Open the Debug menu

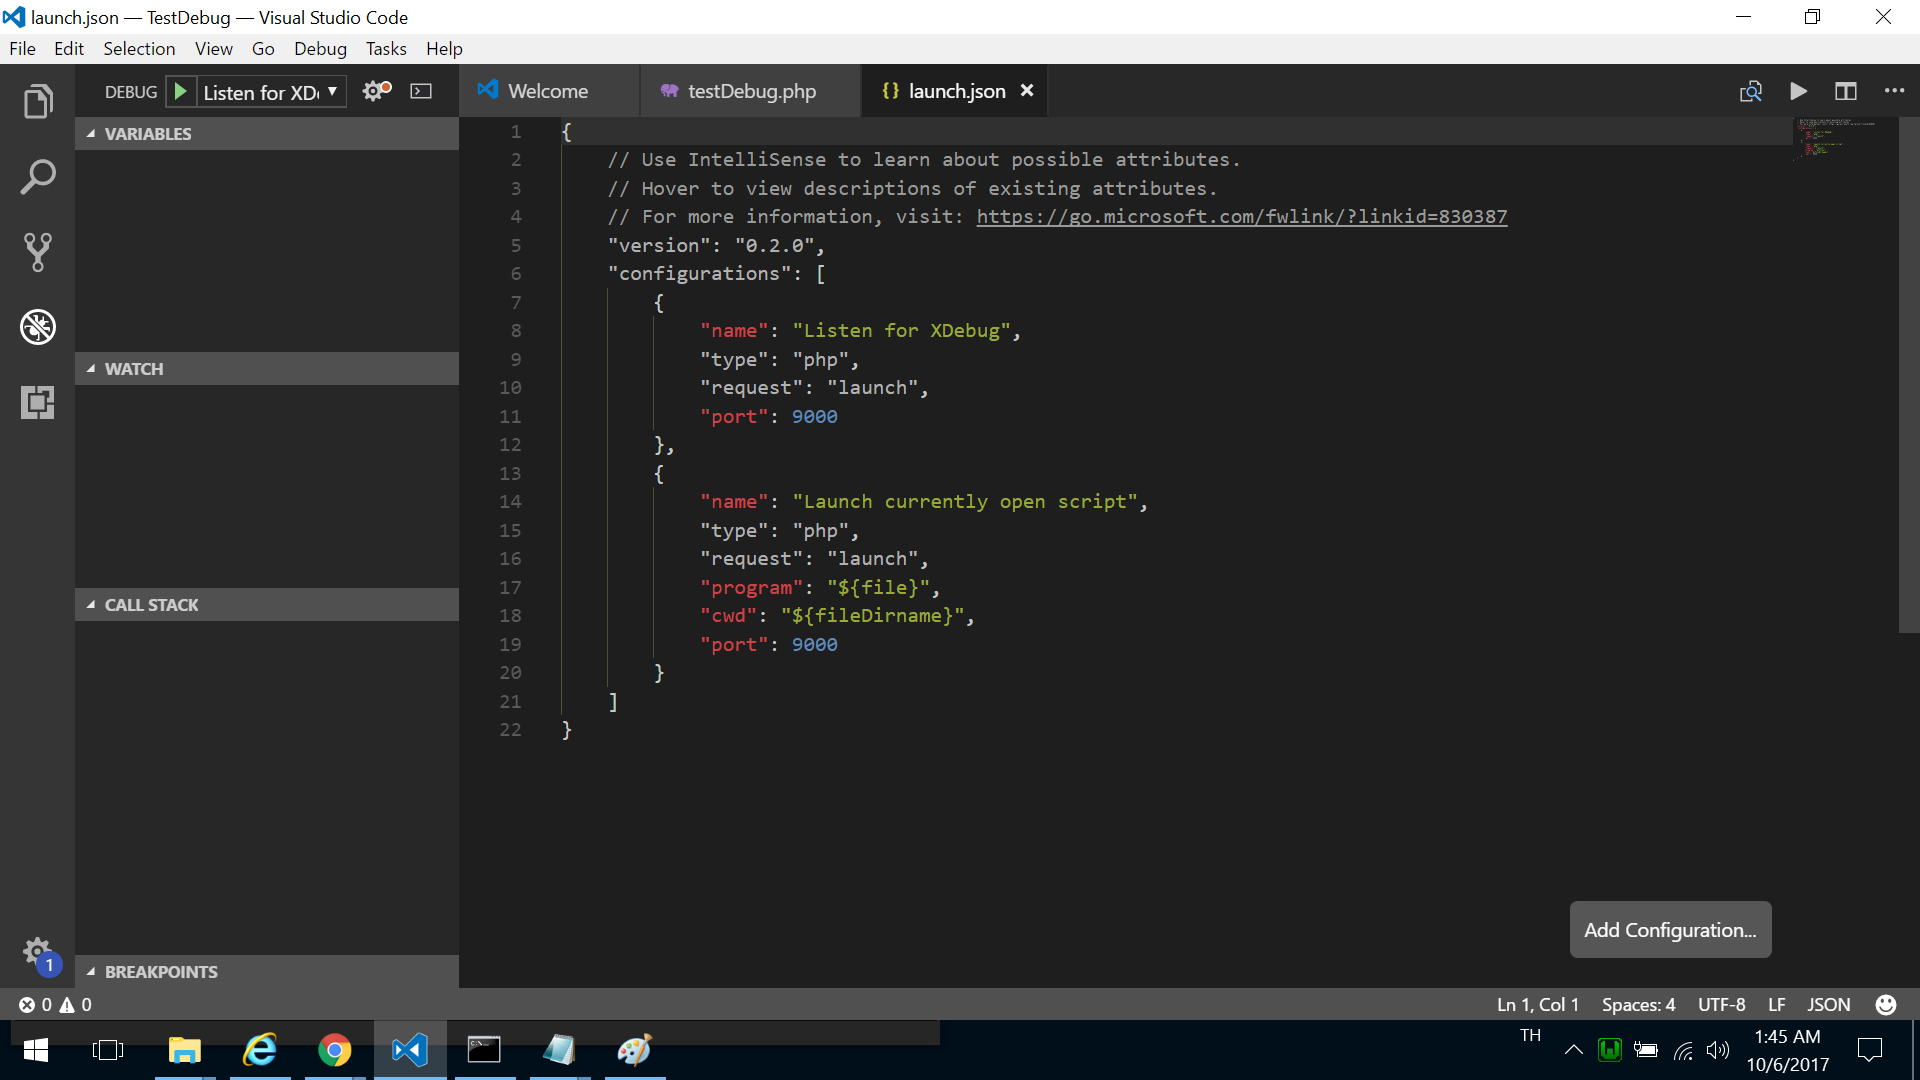pos(320,49)
